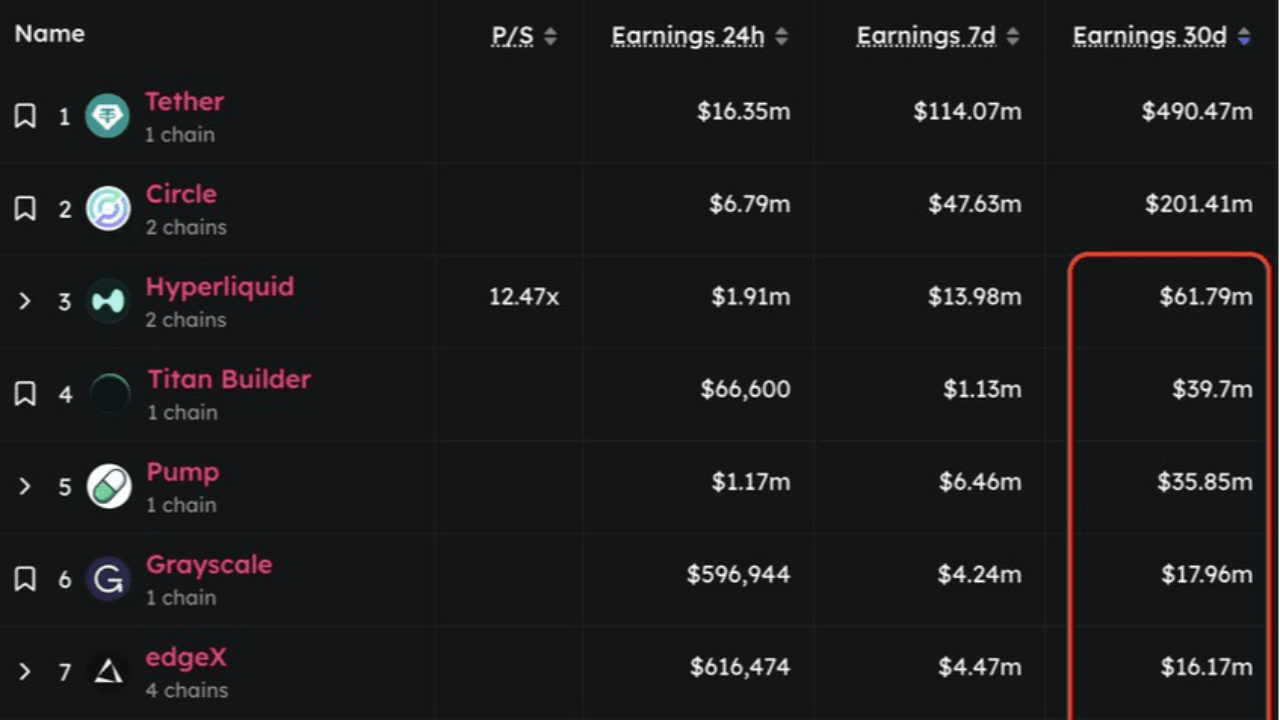1280x720 pixels.
Task: Click the Hyperliquid logo icon
Action: pyautogui.click(x=107, y=301)
